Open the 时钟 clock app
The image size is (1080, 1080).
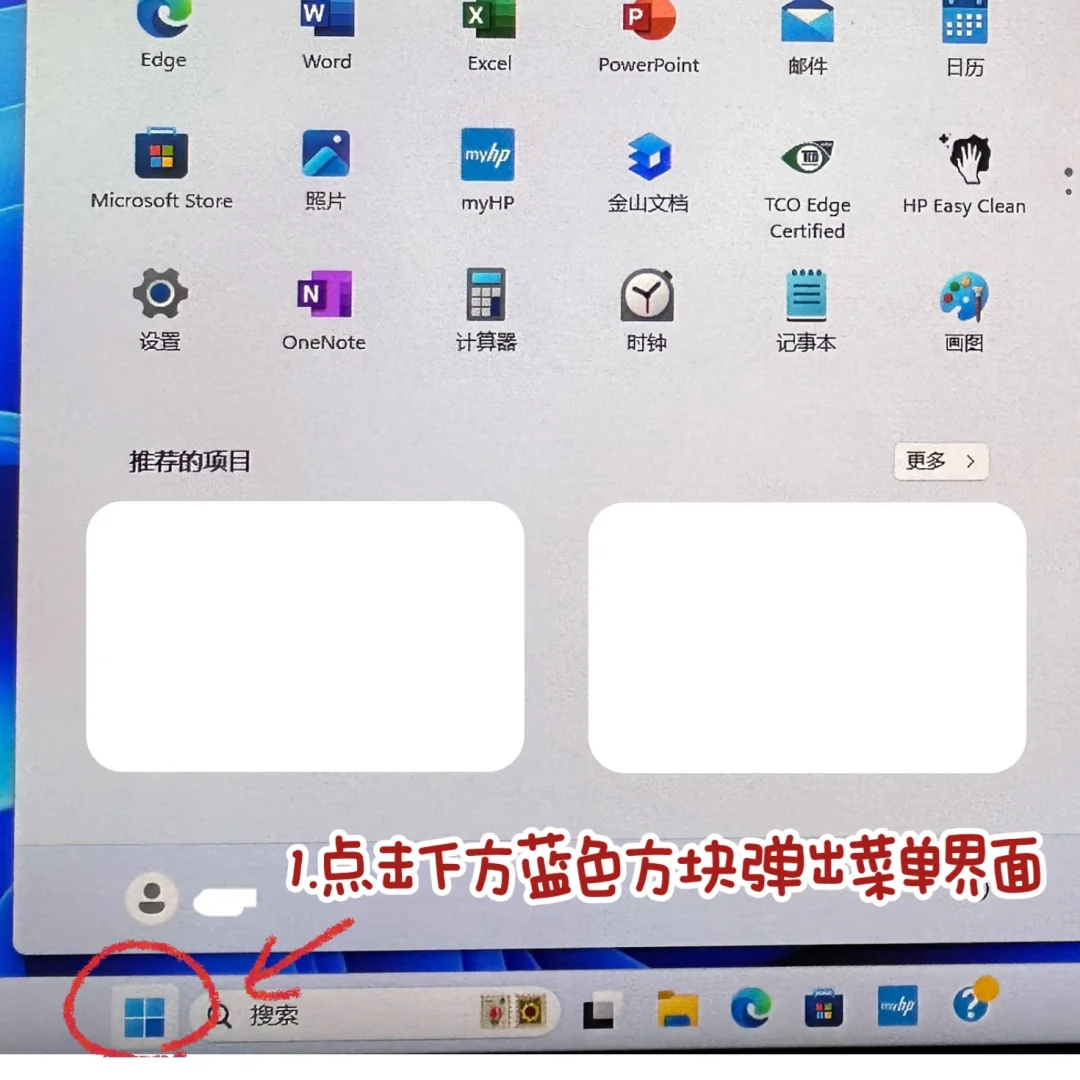click(x=647, y=312)
